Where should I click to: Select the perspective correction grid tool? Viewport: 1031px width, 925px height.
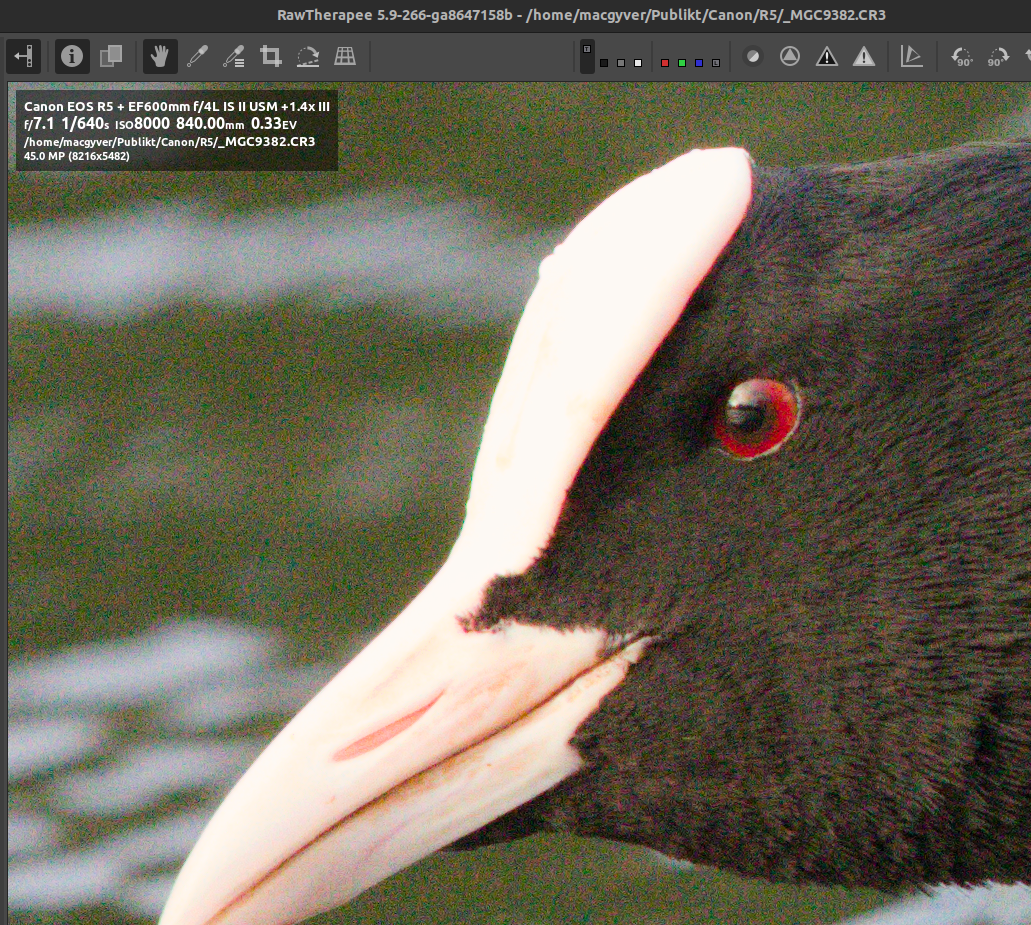345,56
